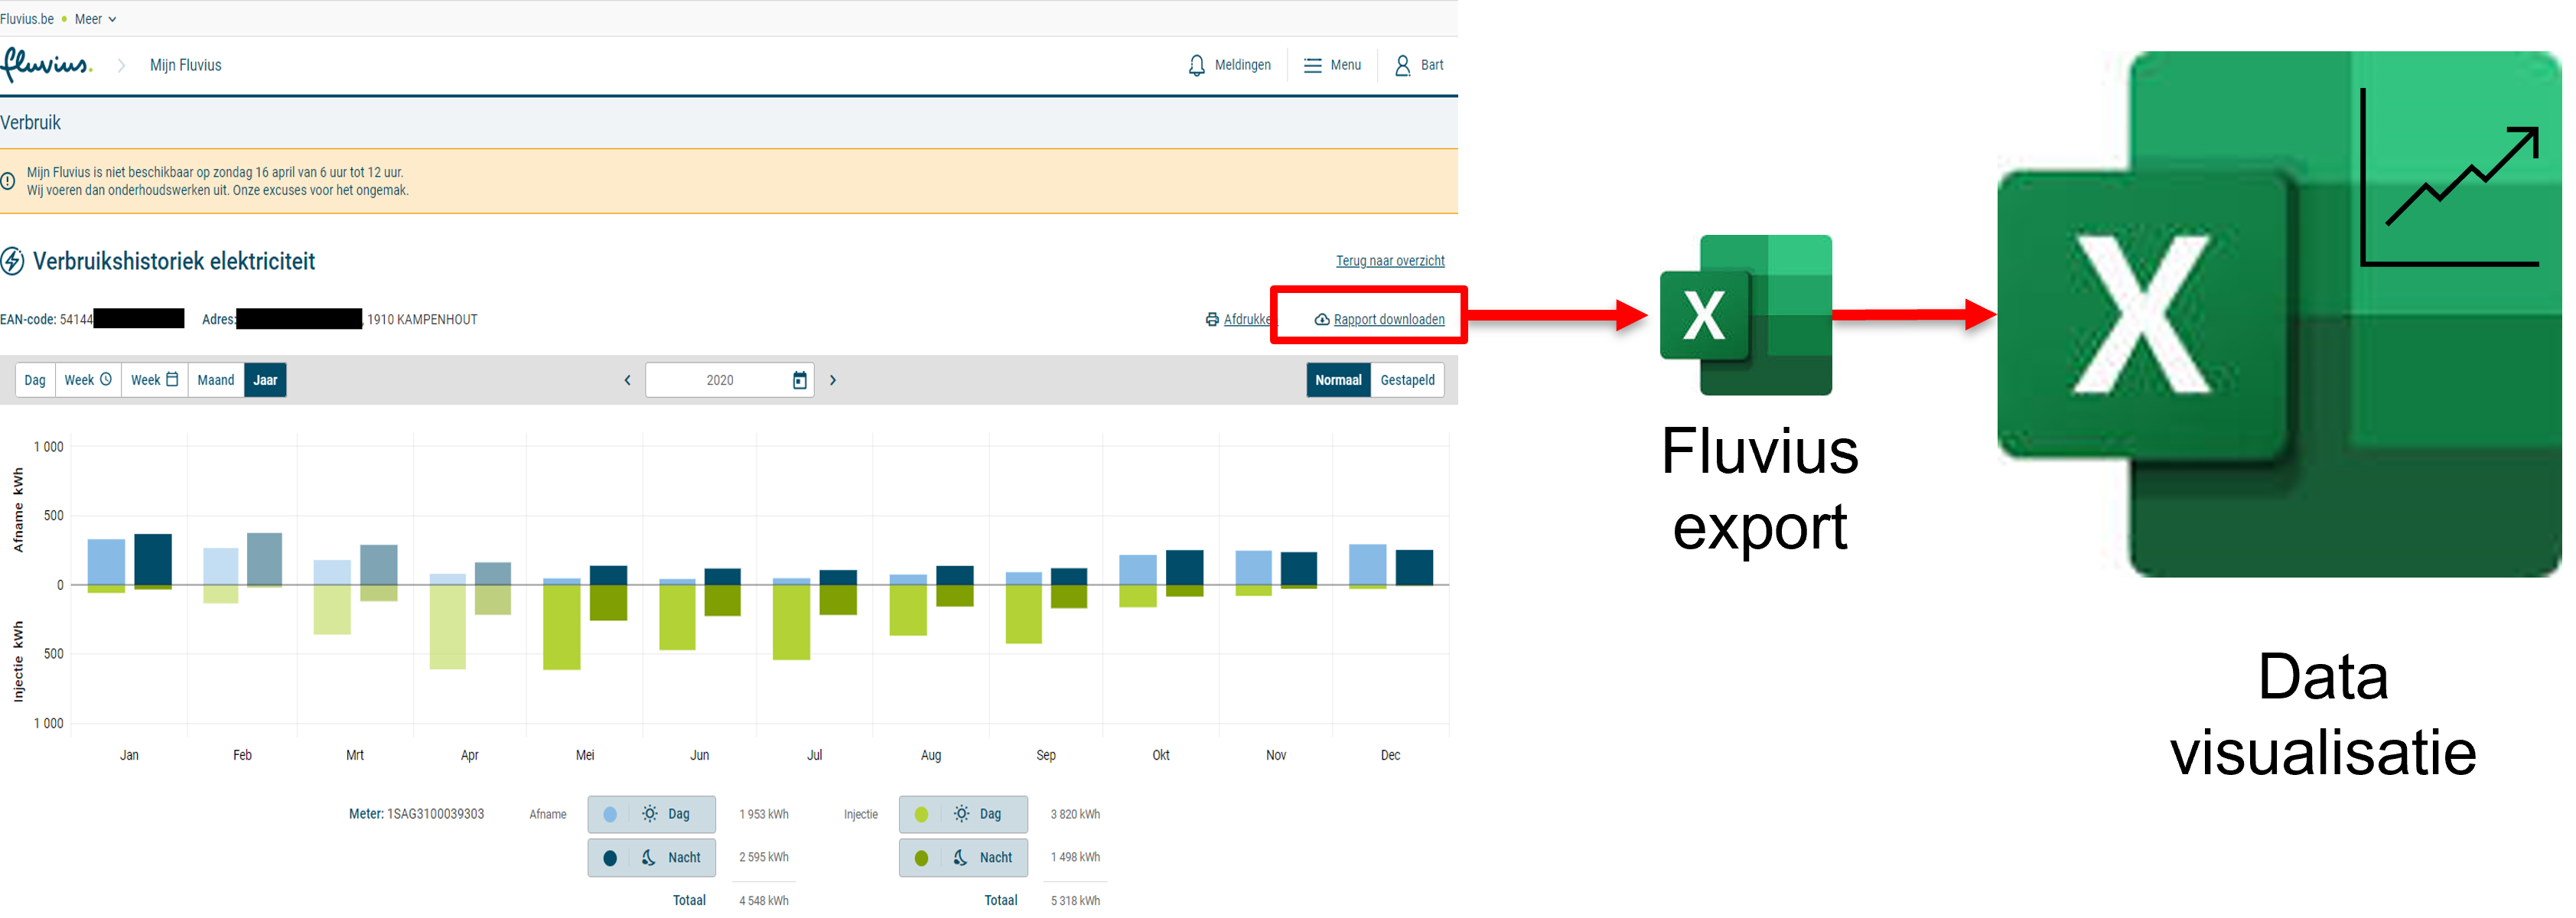
Task: Toggle Injectie Dag series in legend
Action: [962, 814]
